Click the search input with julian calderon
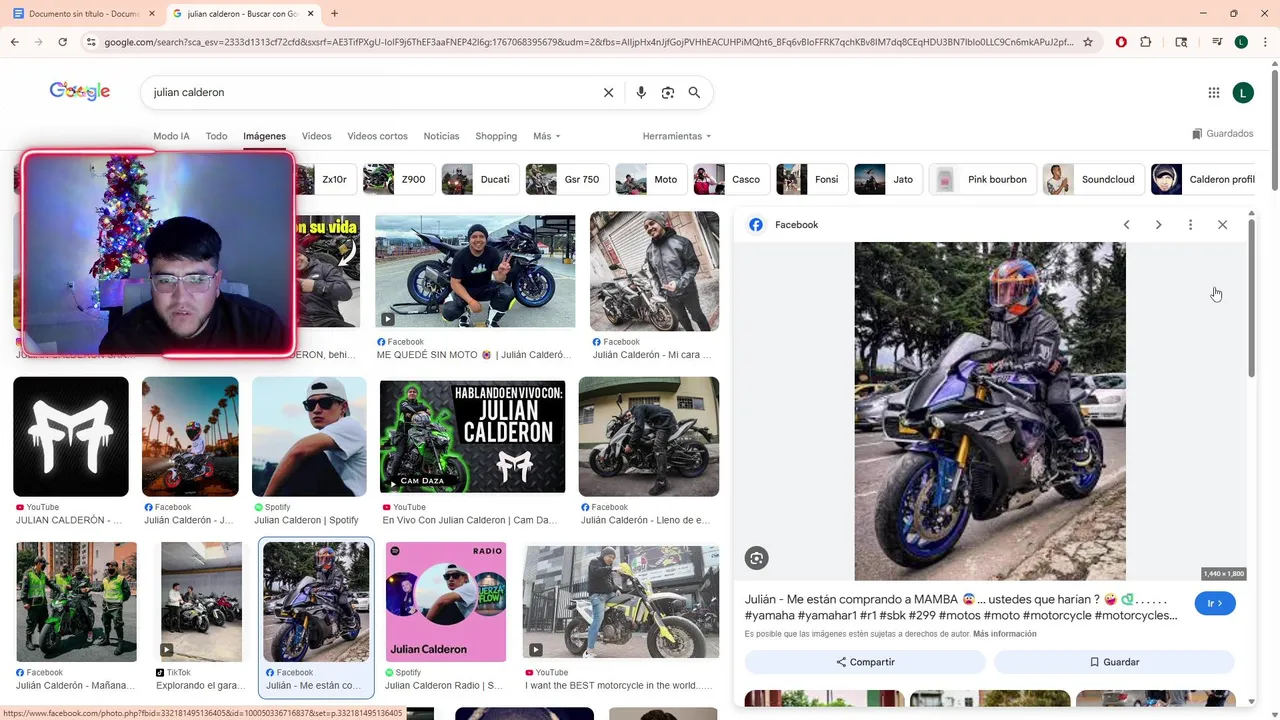Screen dimensions: 1280x720 click(370, 92)
